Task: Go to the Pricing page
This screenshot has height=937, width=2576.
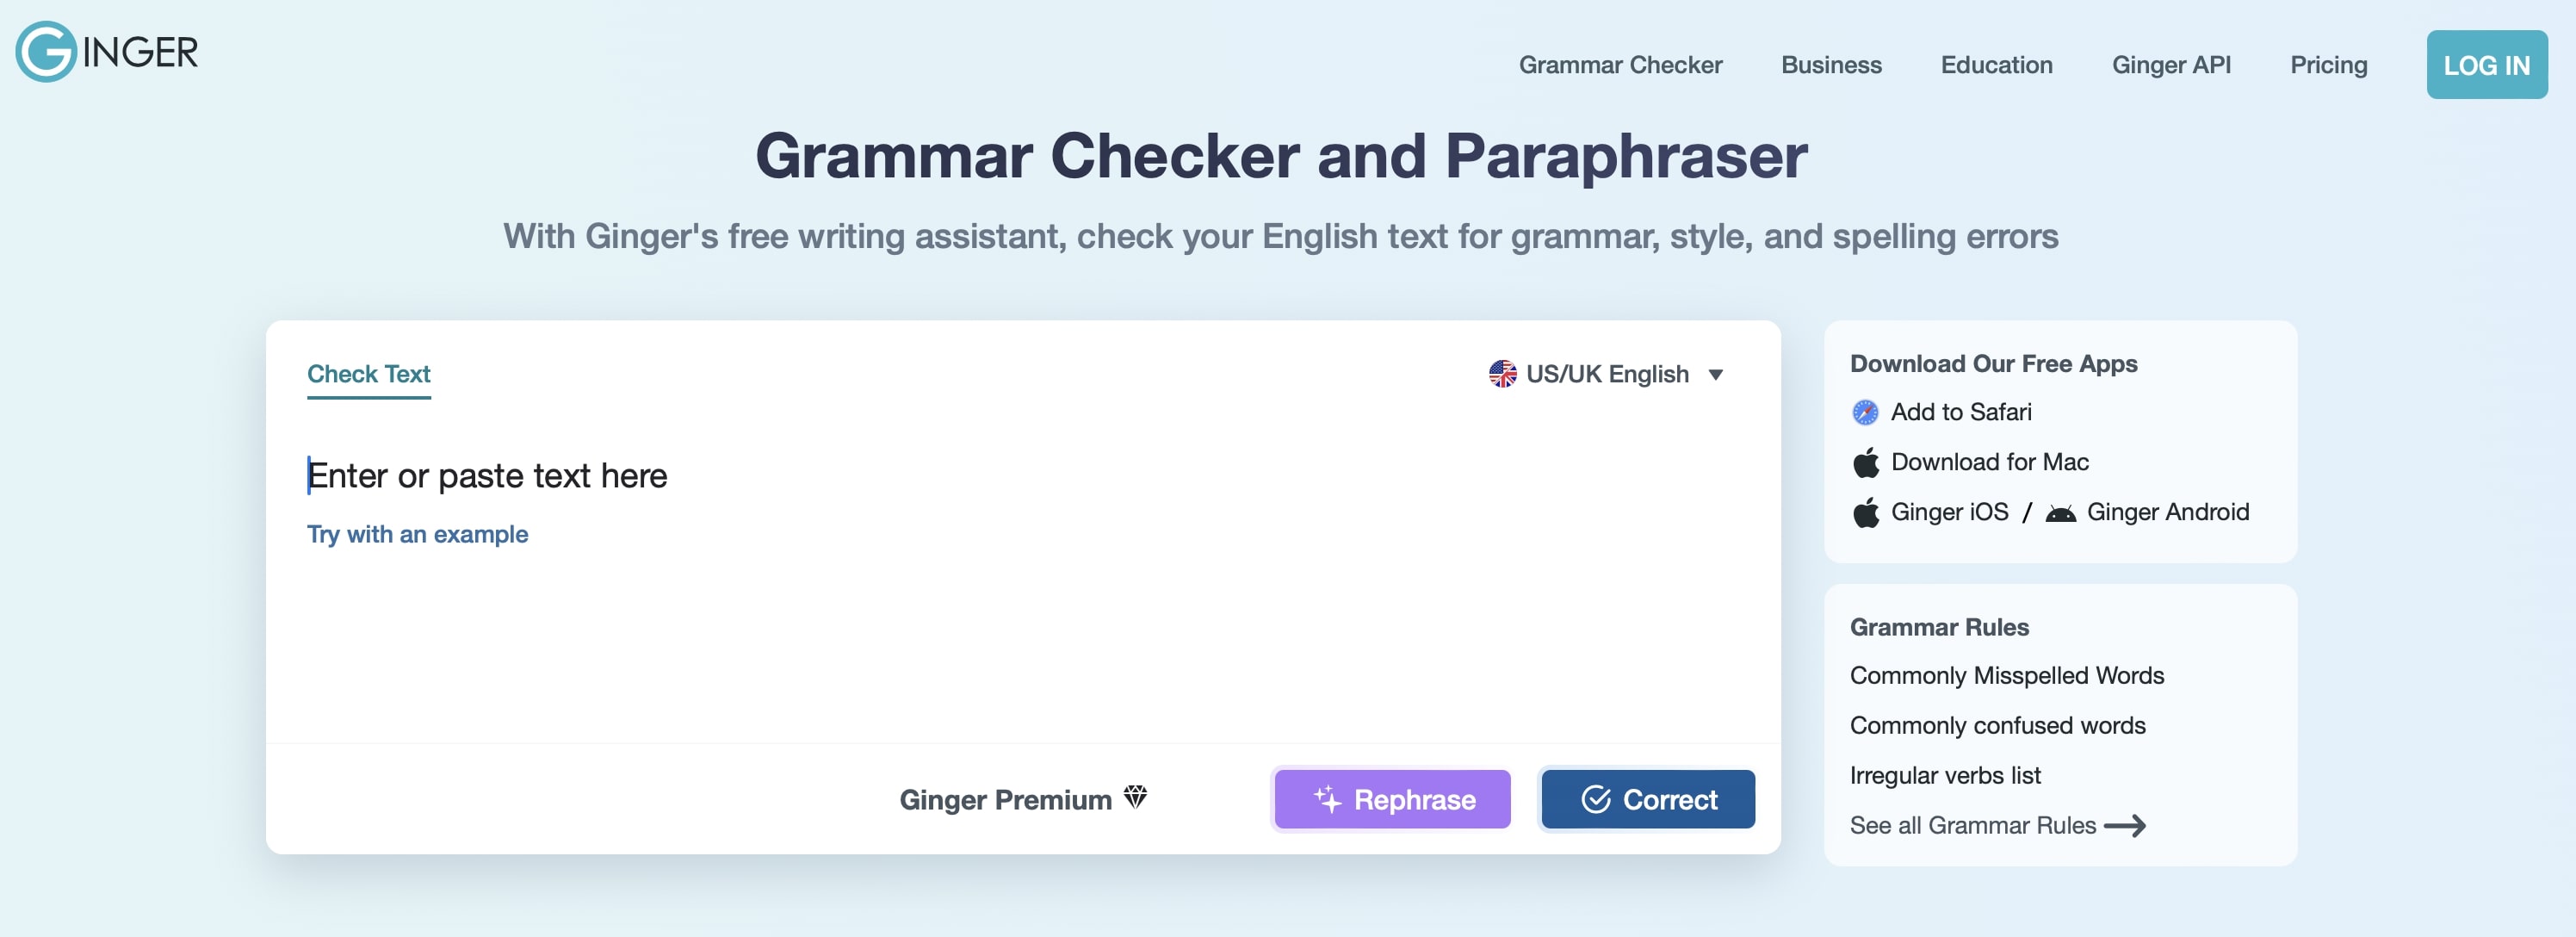Action: point(2328,65)
